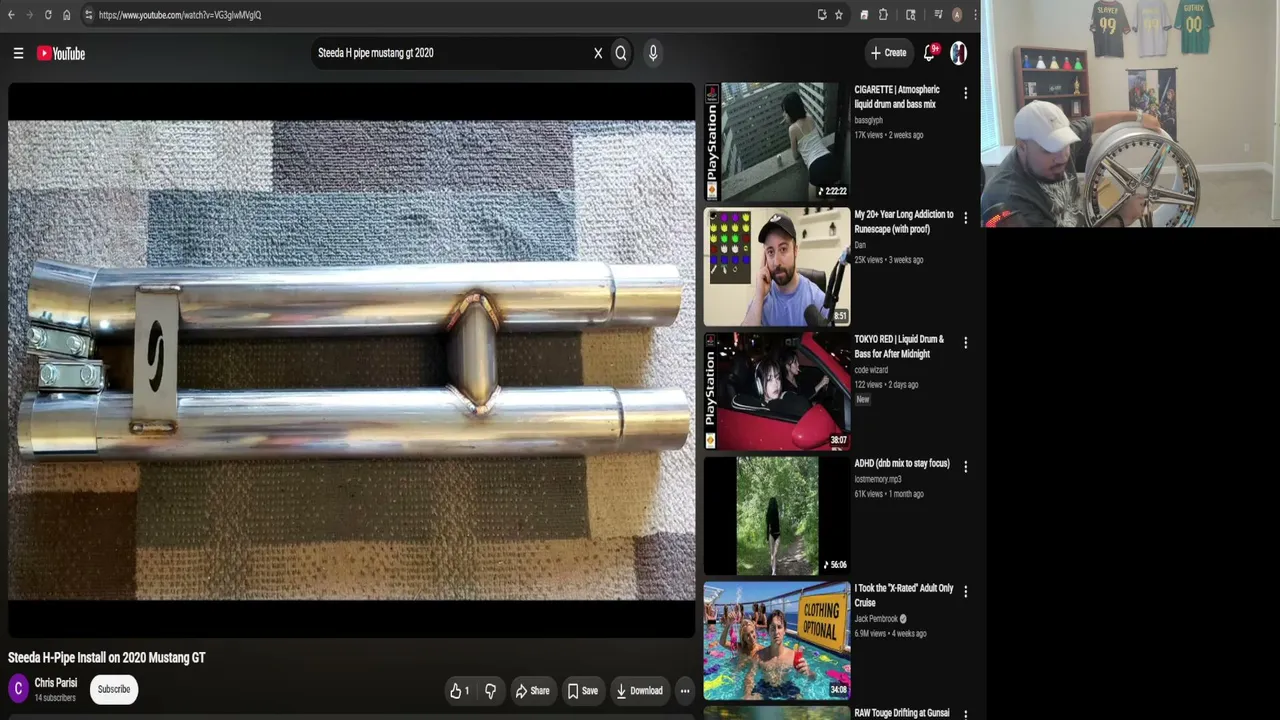This screenshot has height=720, width=1280.
Task: Open the browser home page icon
Action: [x=66, y=15]
